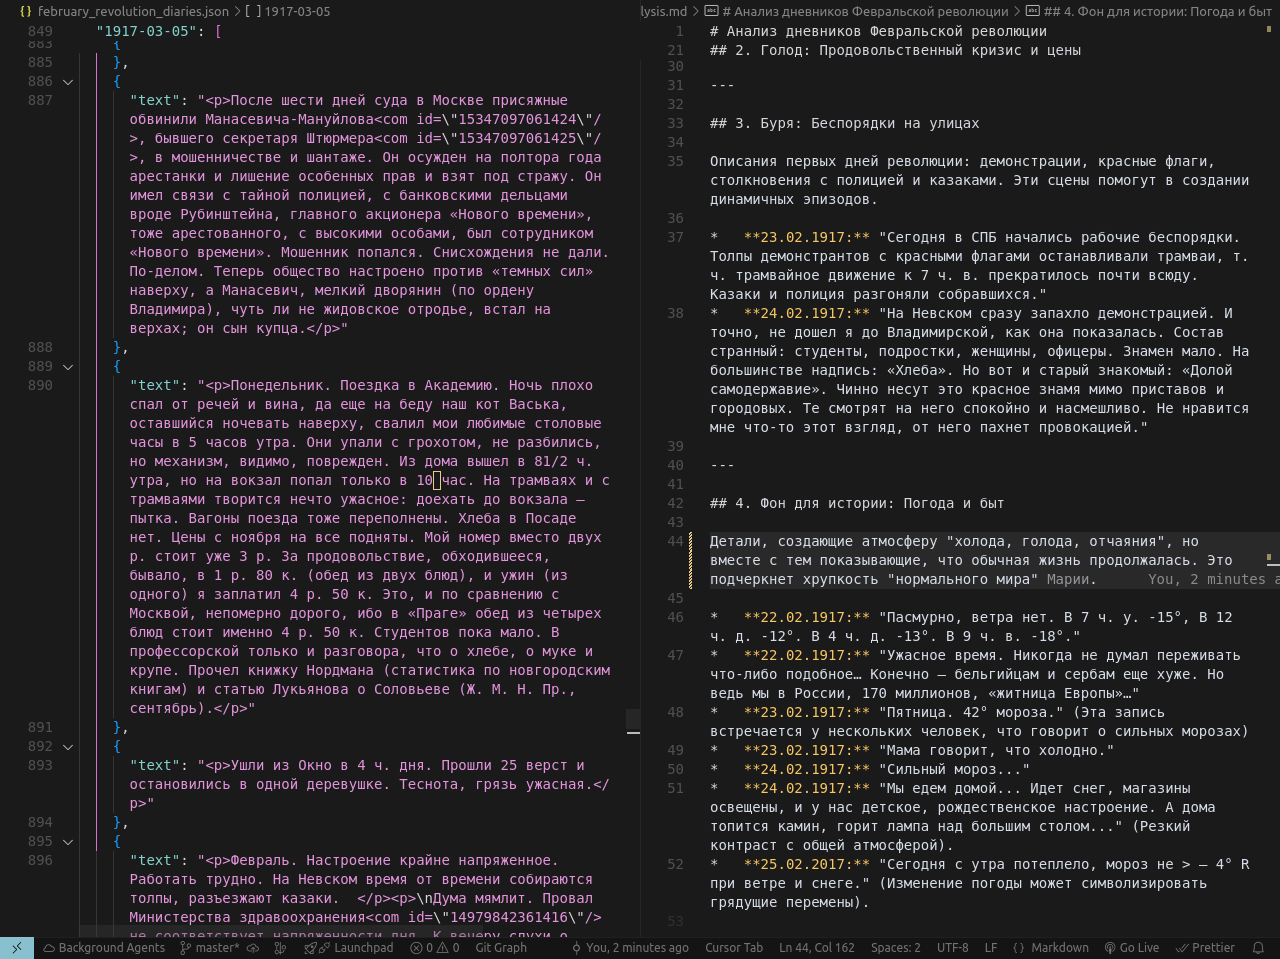Go to line via Ln 44, Col 162

[x=817, y=948]
